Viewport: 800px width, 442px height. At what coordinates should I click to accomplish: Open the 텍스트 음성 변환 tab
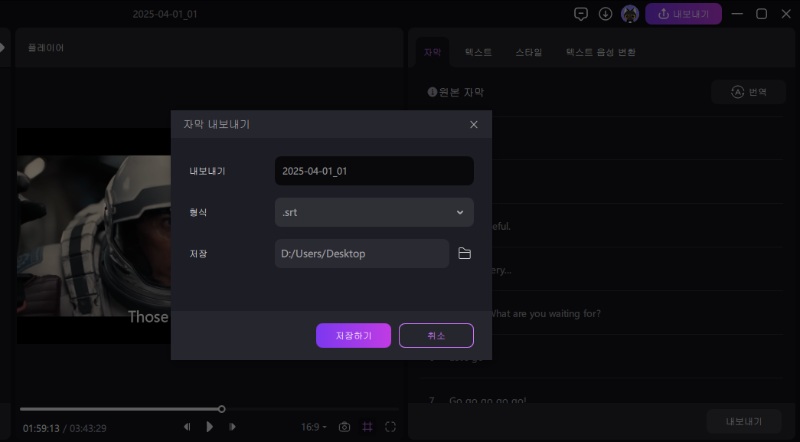pos(601,52)
